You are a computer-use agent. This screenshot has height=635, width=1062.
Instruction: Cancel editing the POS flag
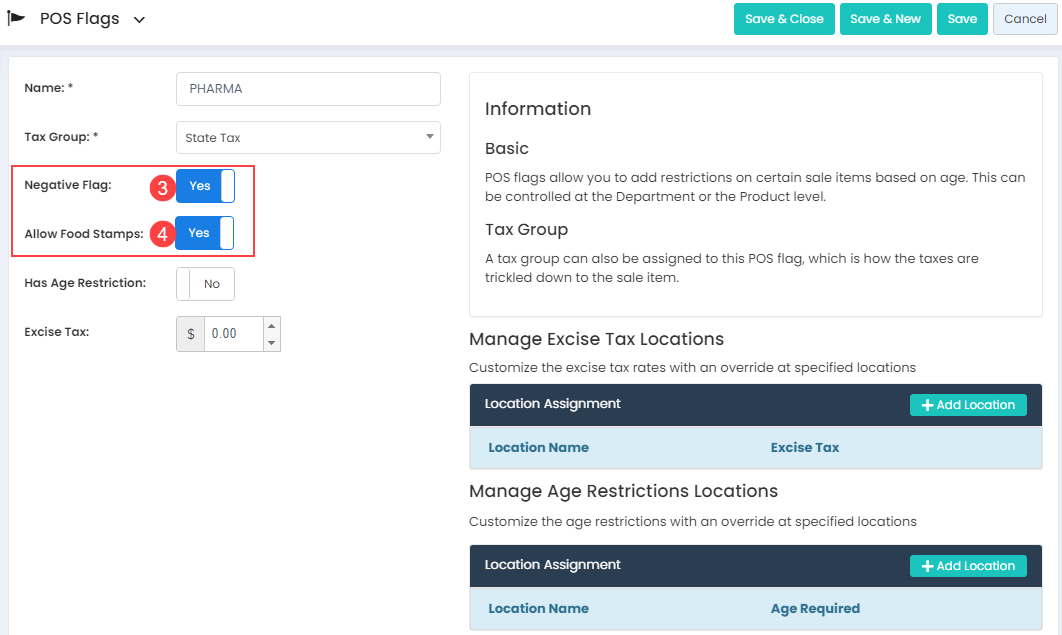tap(1025, 19)
